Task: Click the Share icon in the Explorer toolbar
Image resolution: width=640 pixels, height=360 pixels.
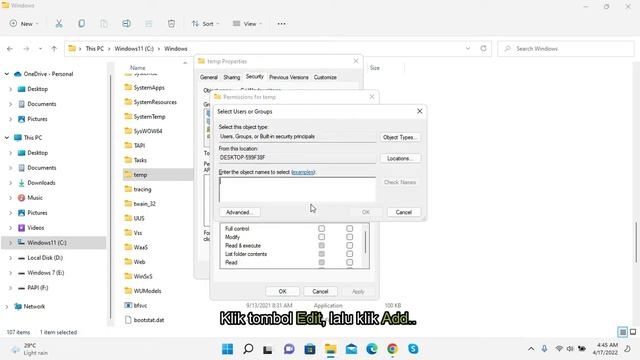Action: coord(149,24)
